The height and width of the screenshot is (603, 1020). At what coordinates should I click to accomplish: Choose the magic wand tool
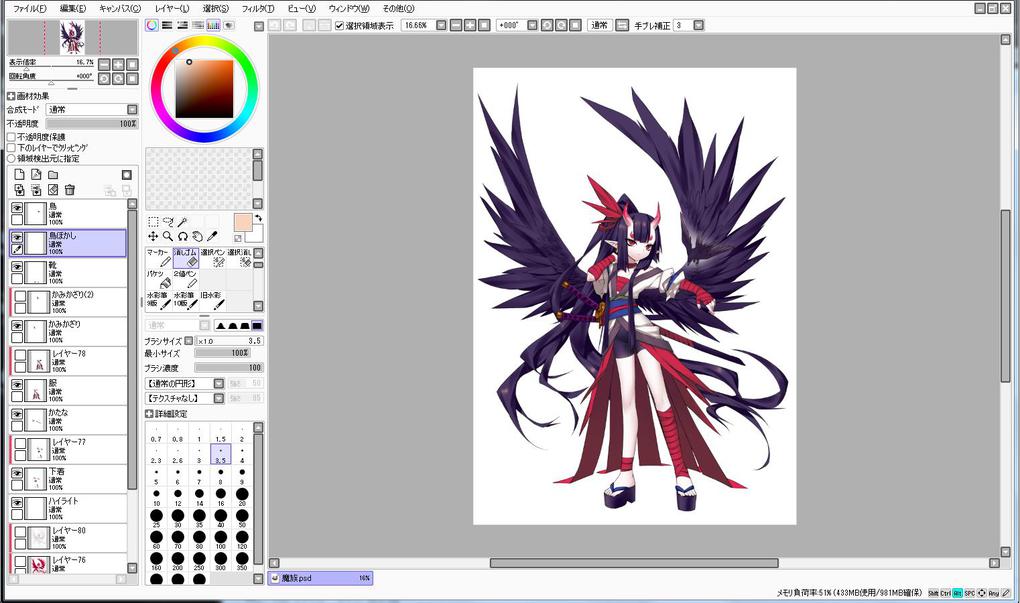pyautogui.click(x=183, y=222)
